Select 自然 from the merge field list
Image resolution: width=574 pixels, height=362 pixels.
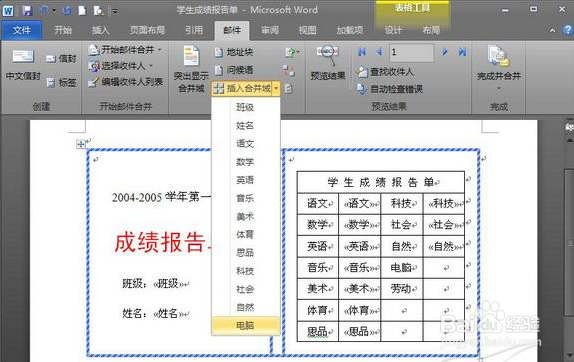(245, 307)
